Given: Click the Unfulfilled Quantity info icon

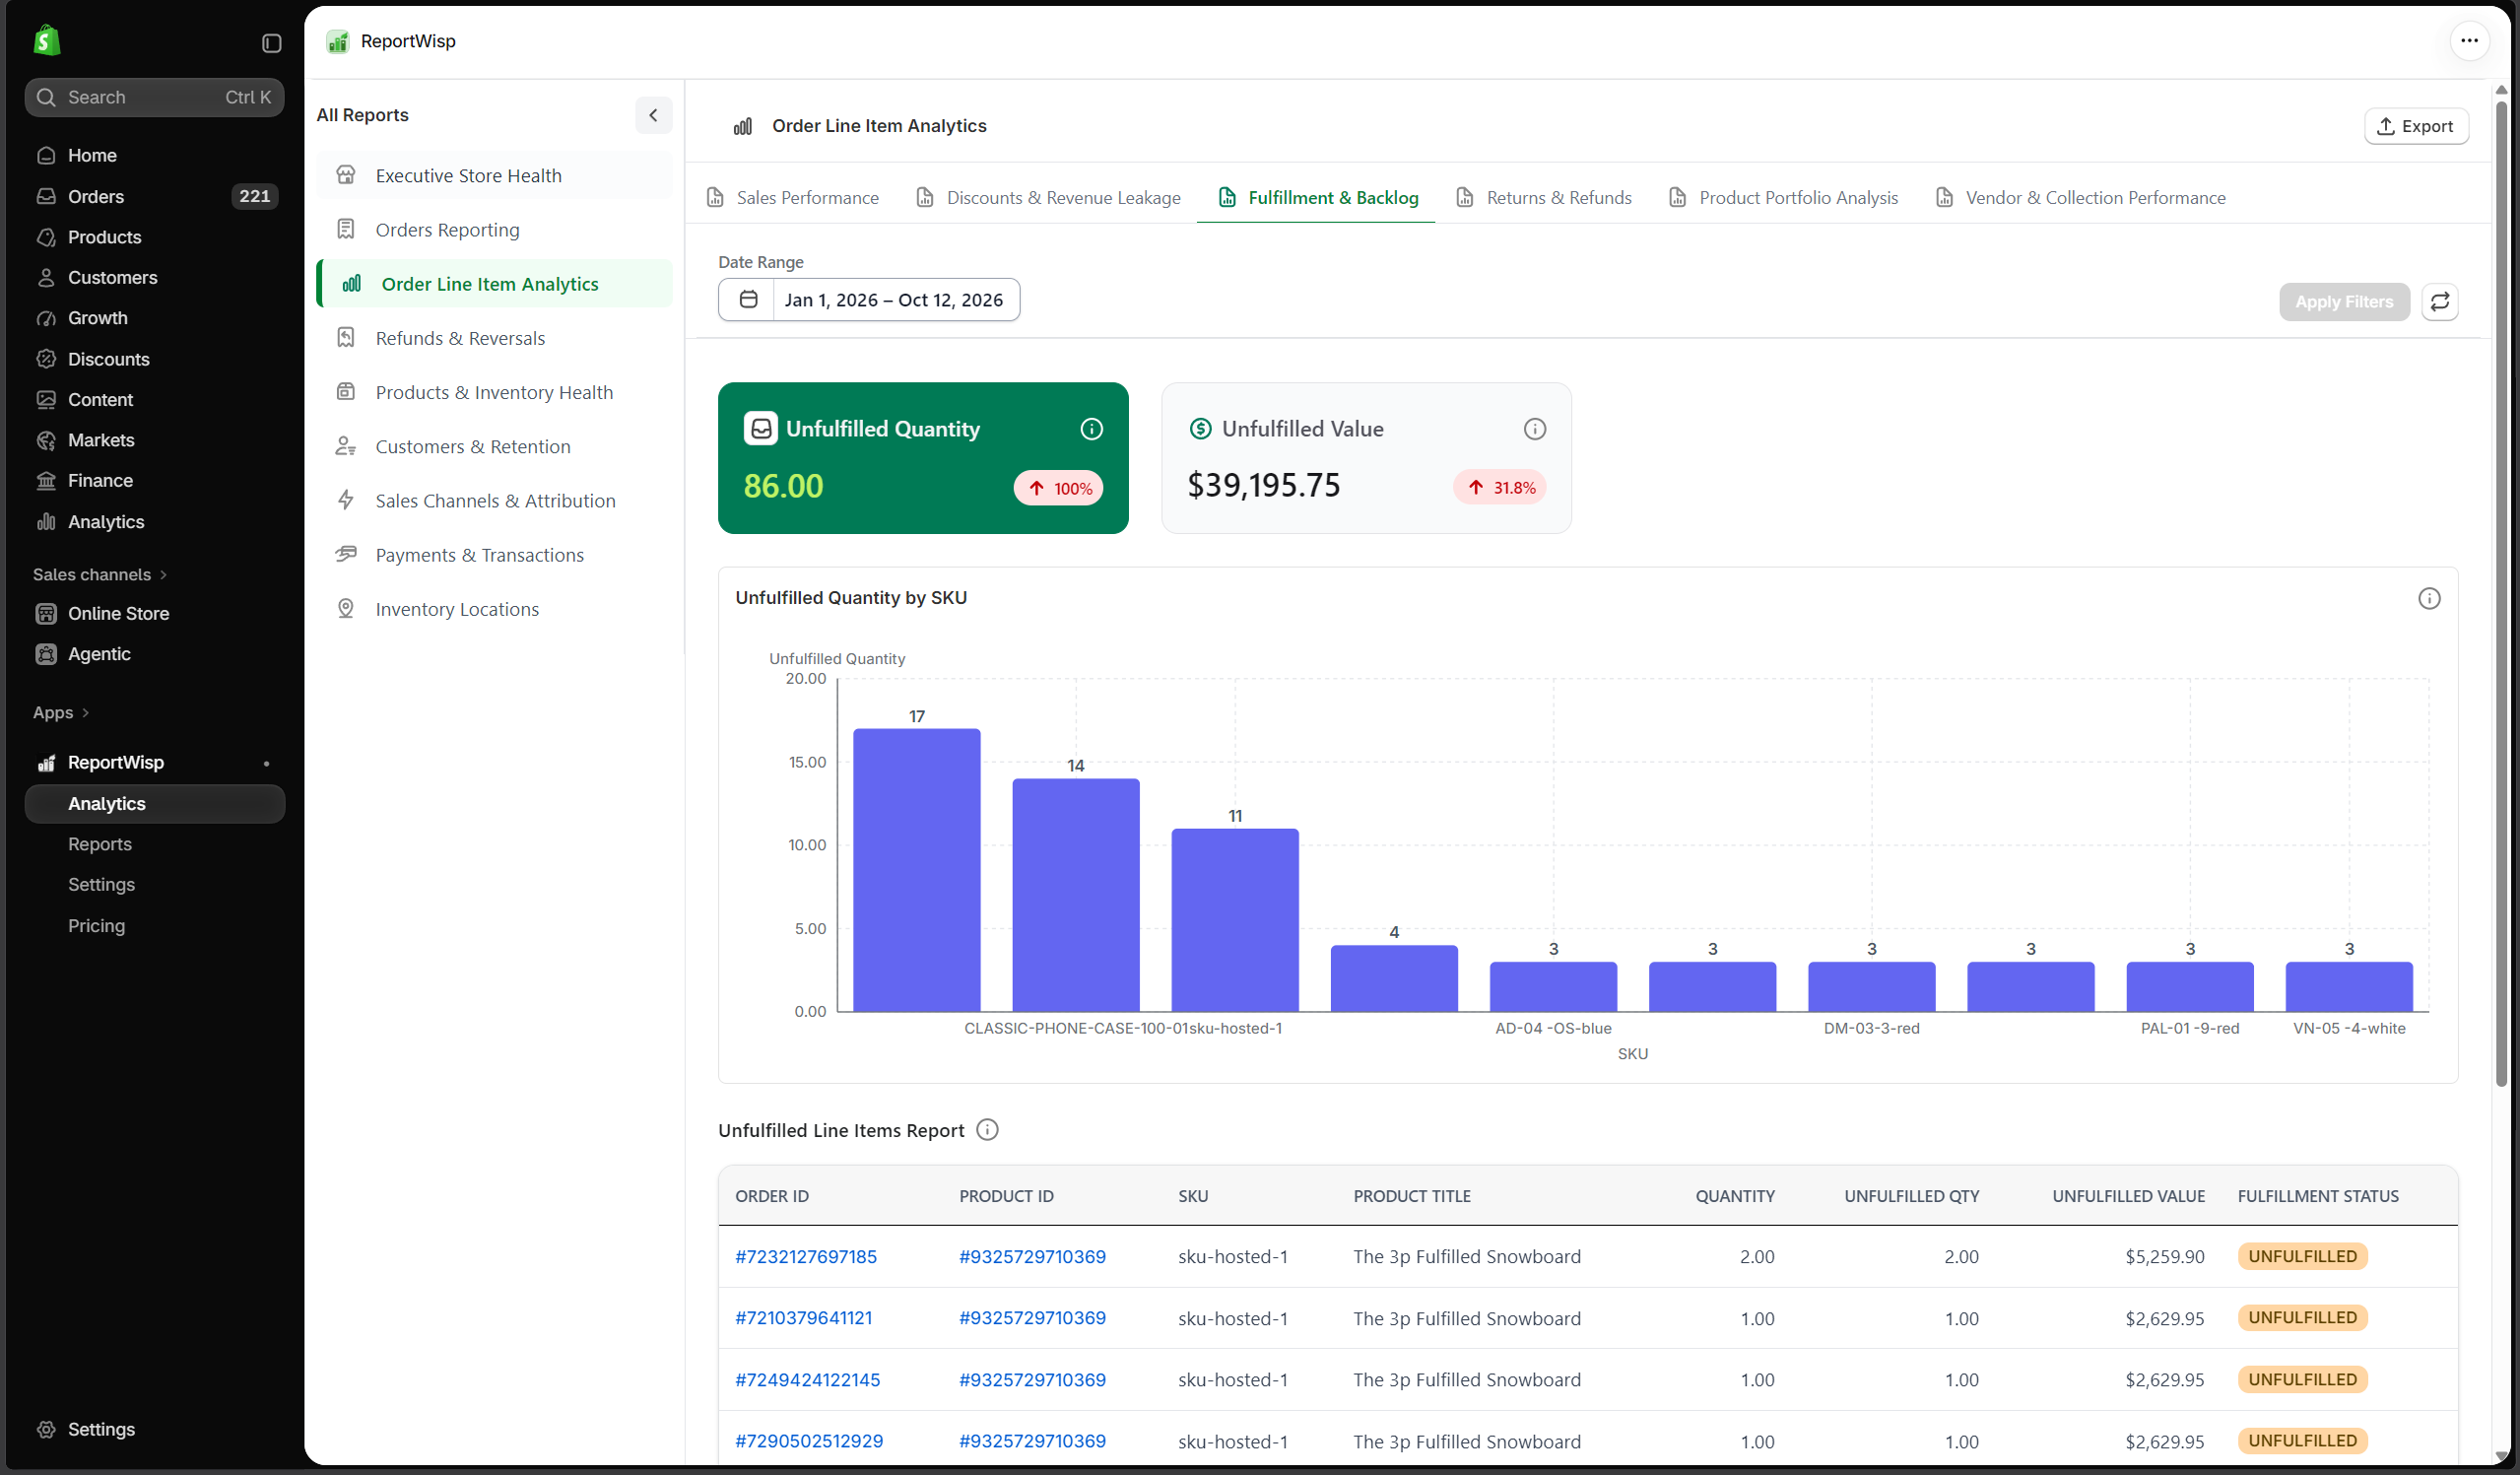Looking at the screenshot, I should click(1091, 429).
